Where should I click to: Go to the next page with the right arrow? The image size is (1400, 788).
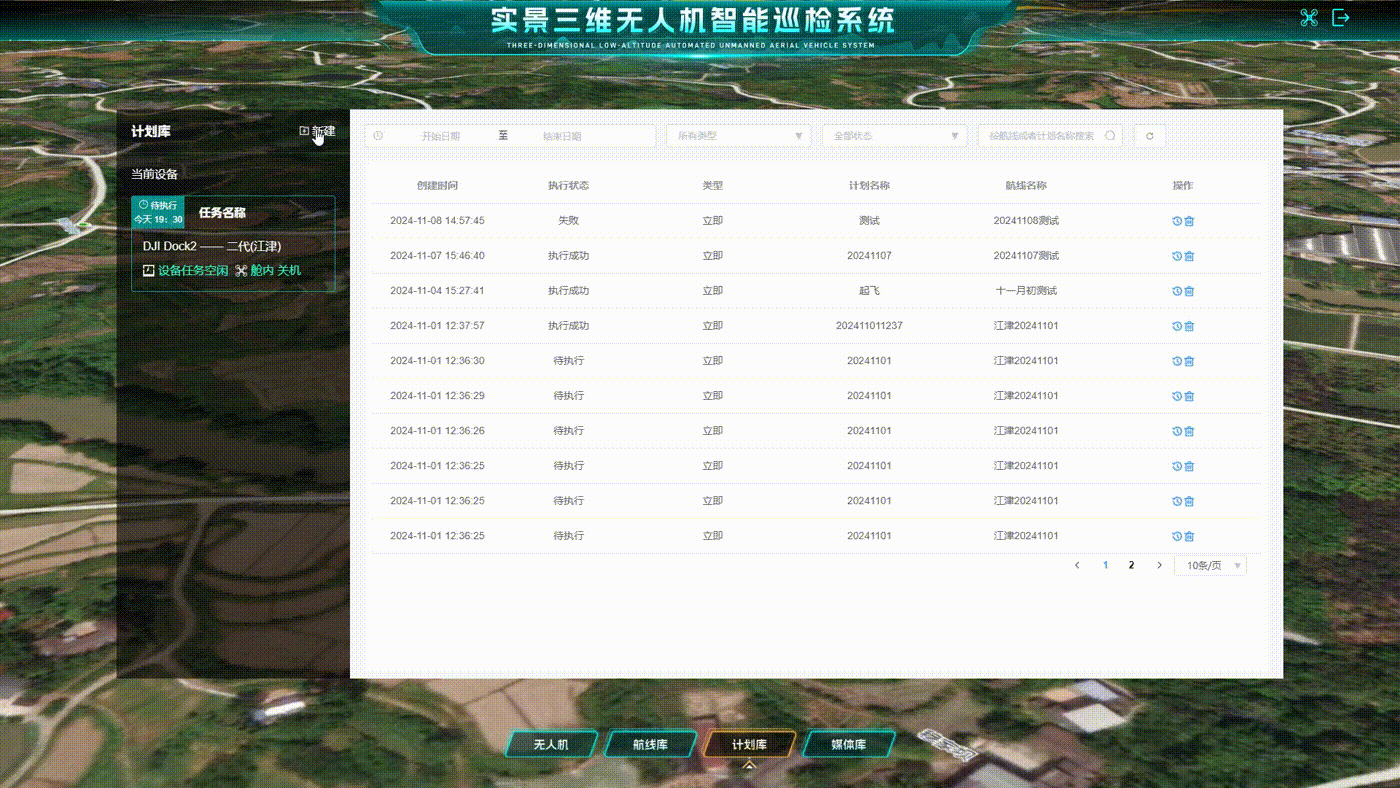(1159, 565)
